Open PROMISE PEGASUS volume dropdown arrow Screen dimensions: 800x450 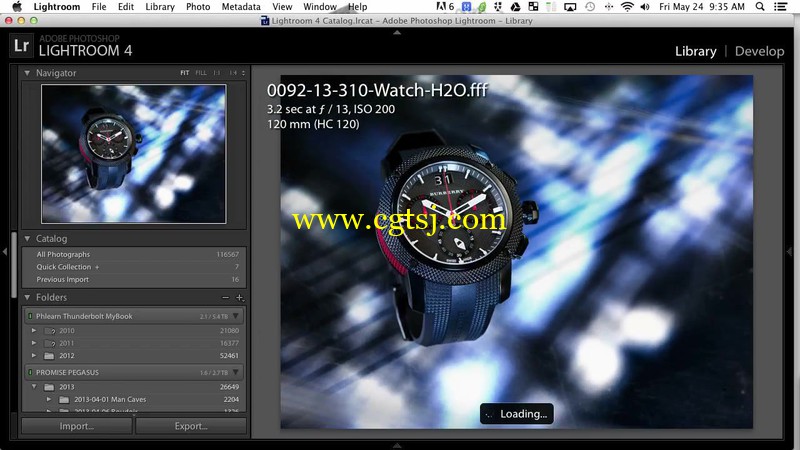pyautogui.click(x=236, y=372)
